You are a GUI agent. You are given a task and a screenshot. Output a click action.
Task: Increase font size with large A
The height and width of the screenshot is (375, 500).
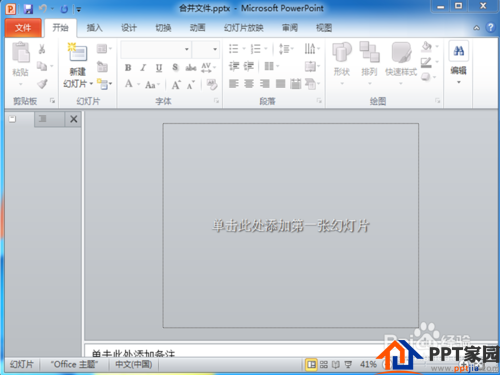pos(176,85)
